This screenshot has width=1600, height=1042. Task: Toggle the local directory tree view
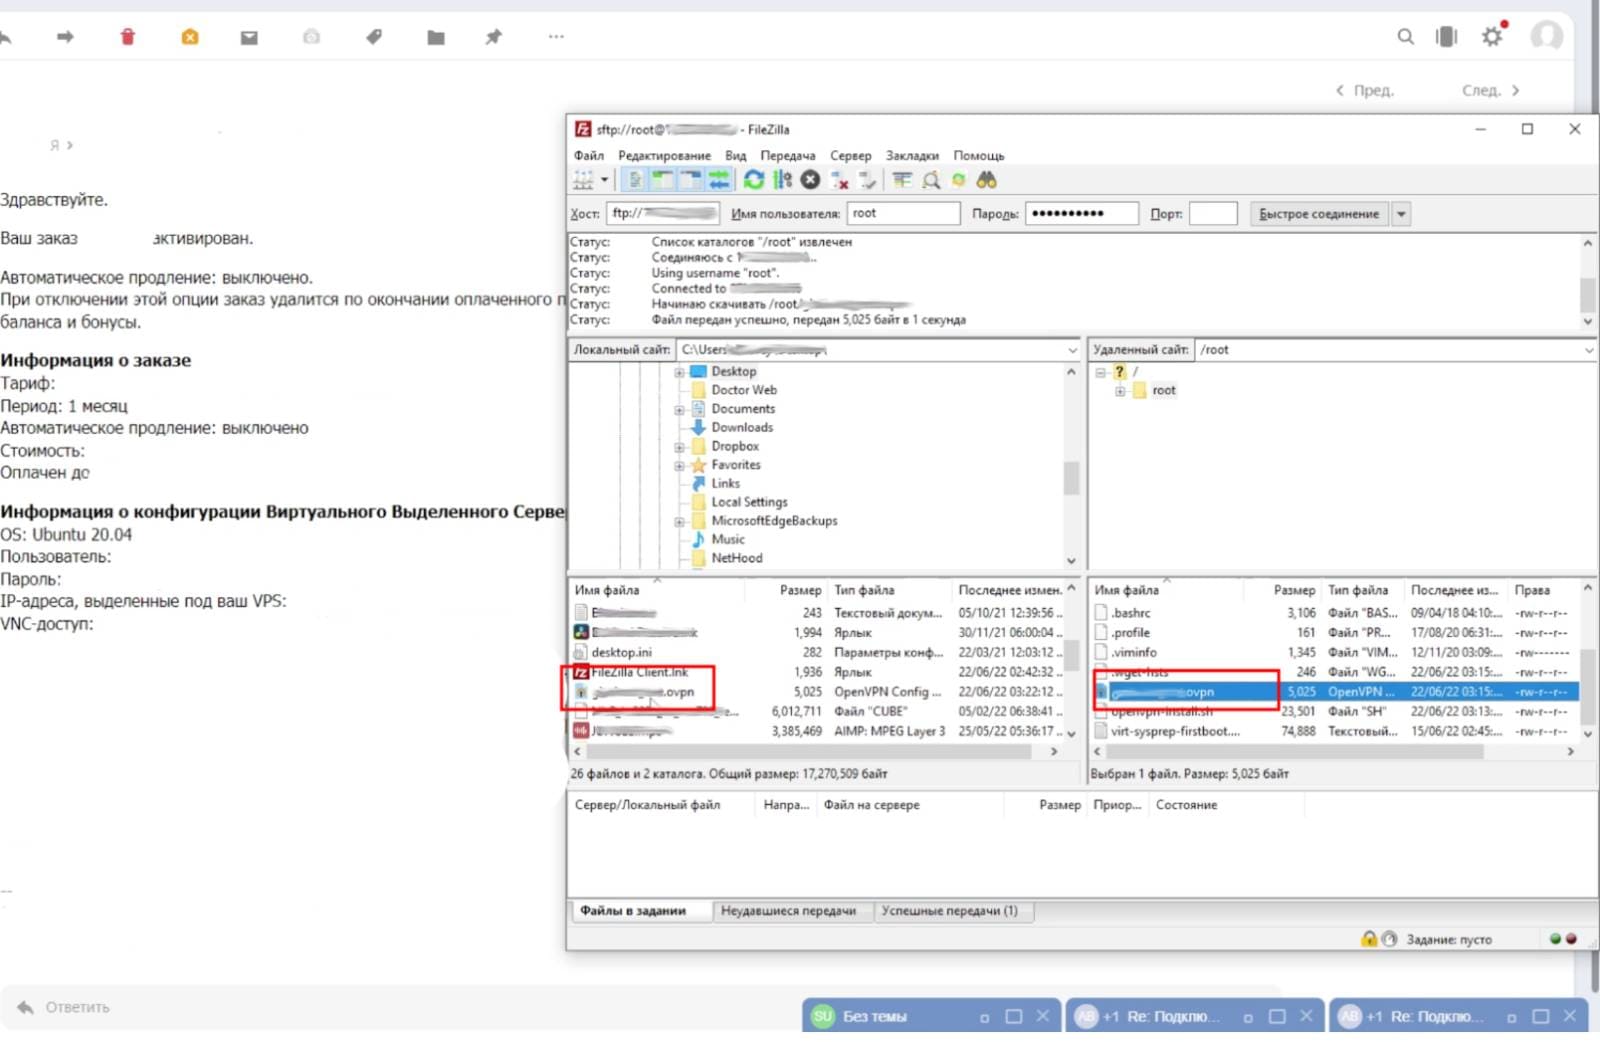[662, 180]
